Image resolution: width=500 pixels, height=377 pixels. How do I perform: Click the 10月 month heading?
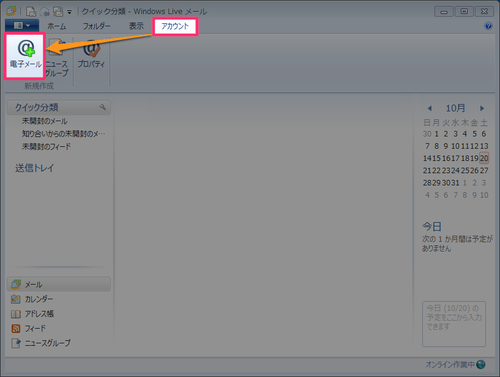tap(455, 108)
